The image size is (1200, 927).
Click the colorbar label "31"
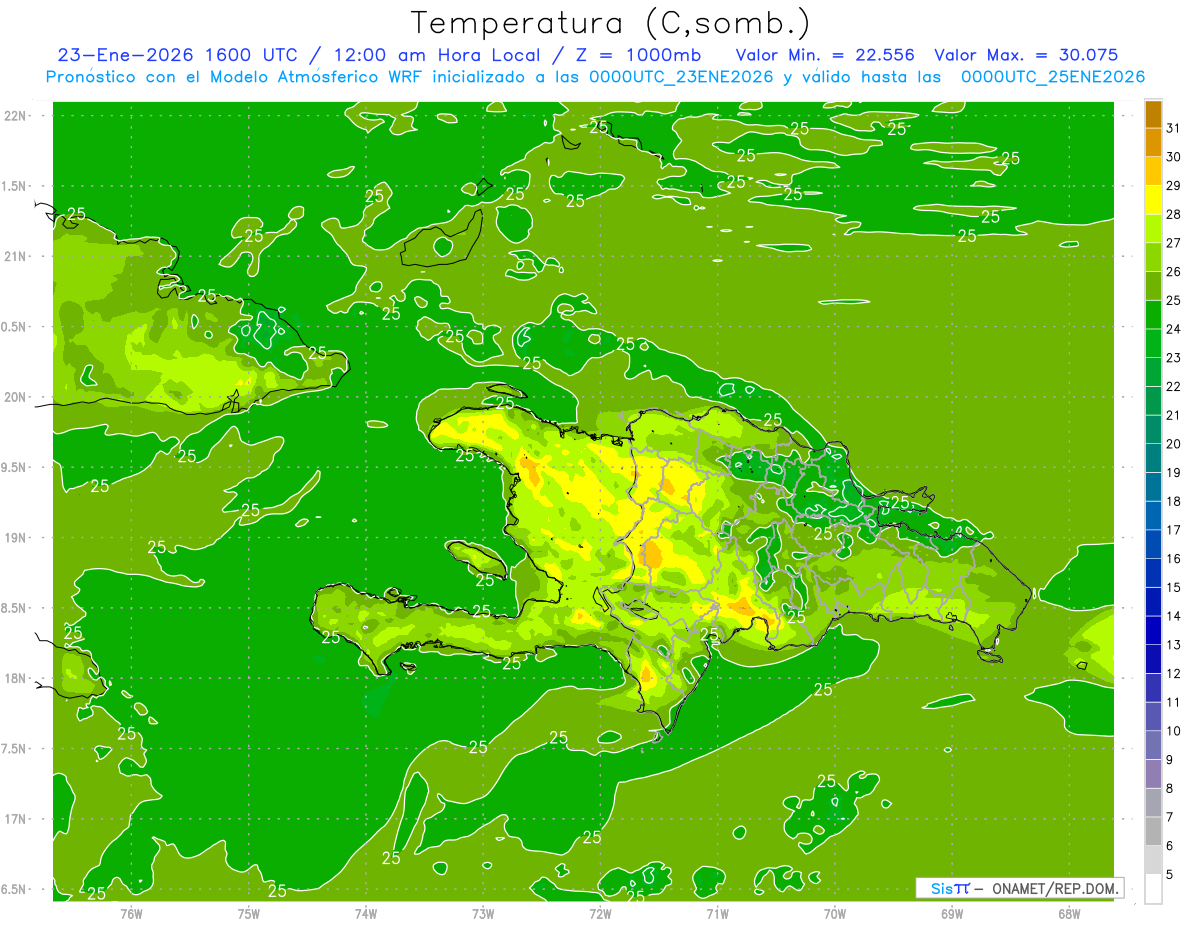coord(1174,128)
